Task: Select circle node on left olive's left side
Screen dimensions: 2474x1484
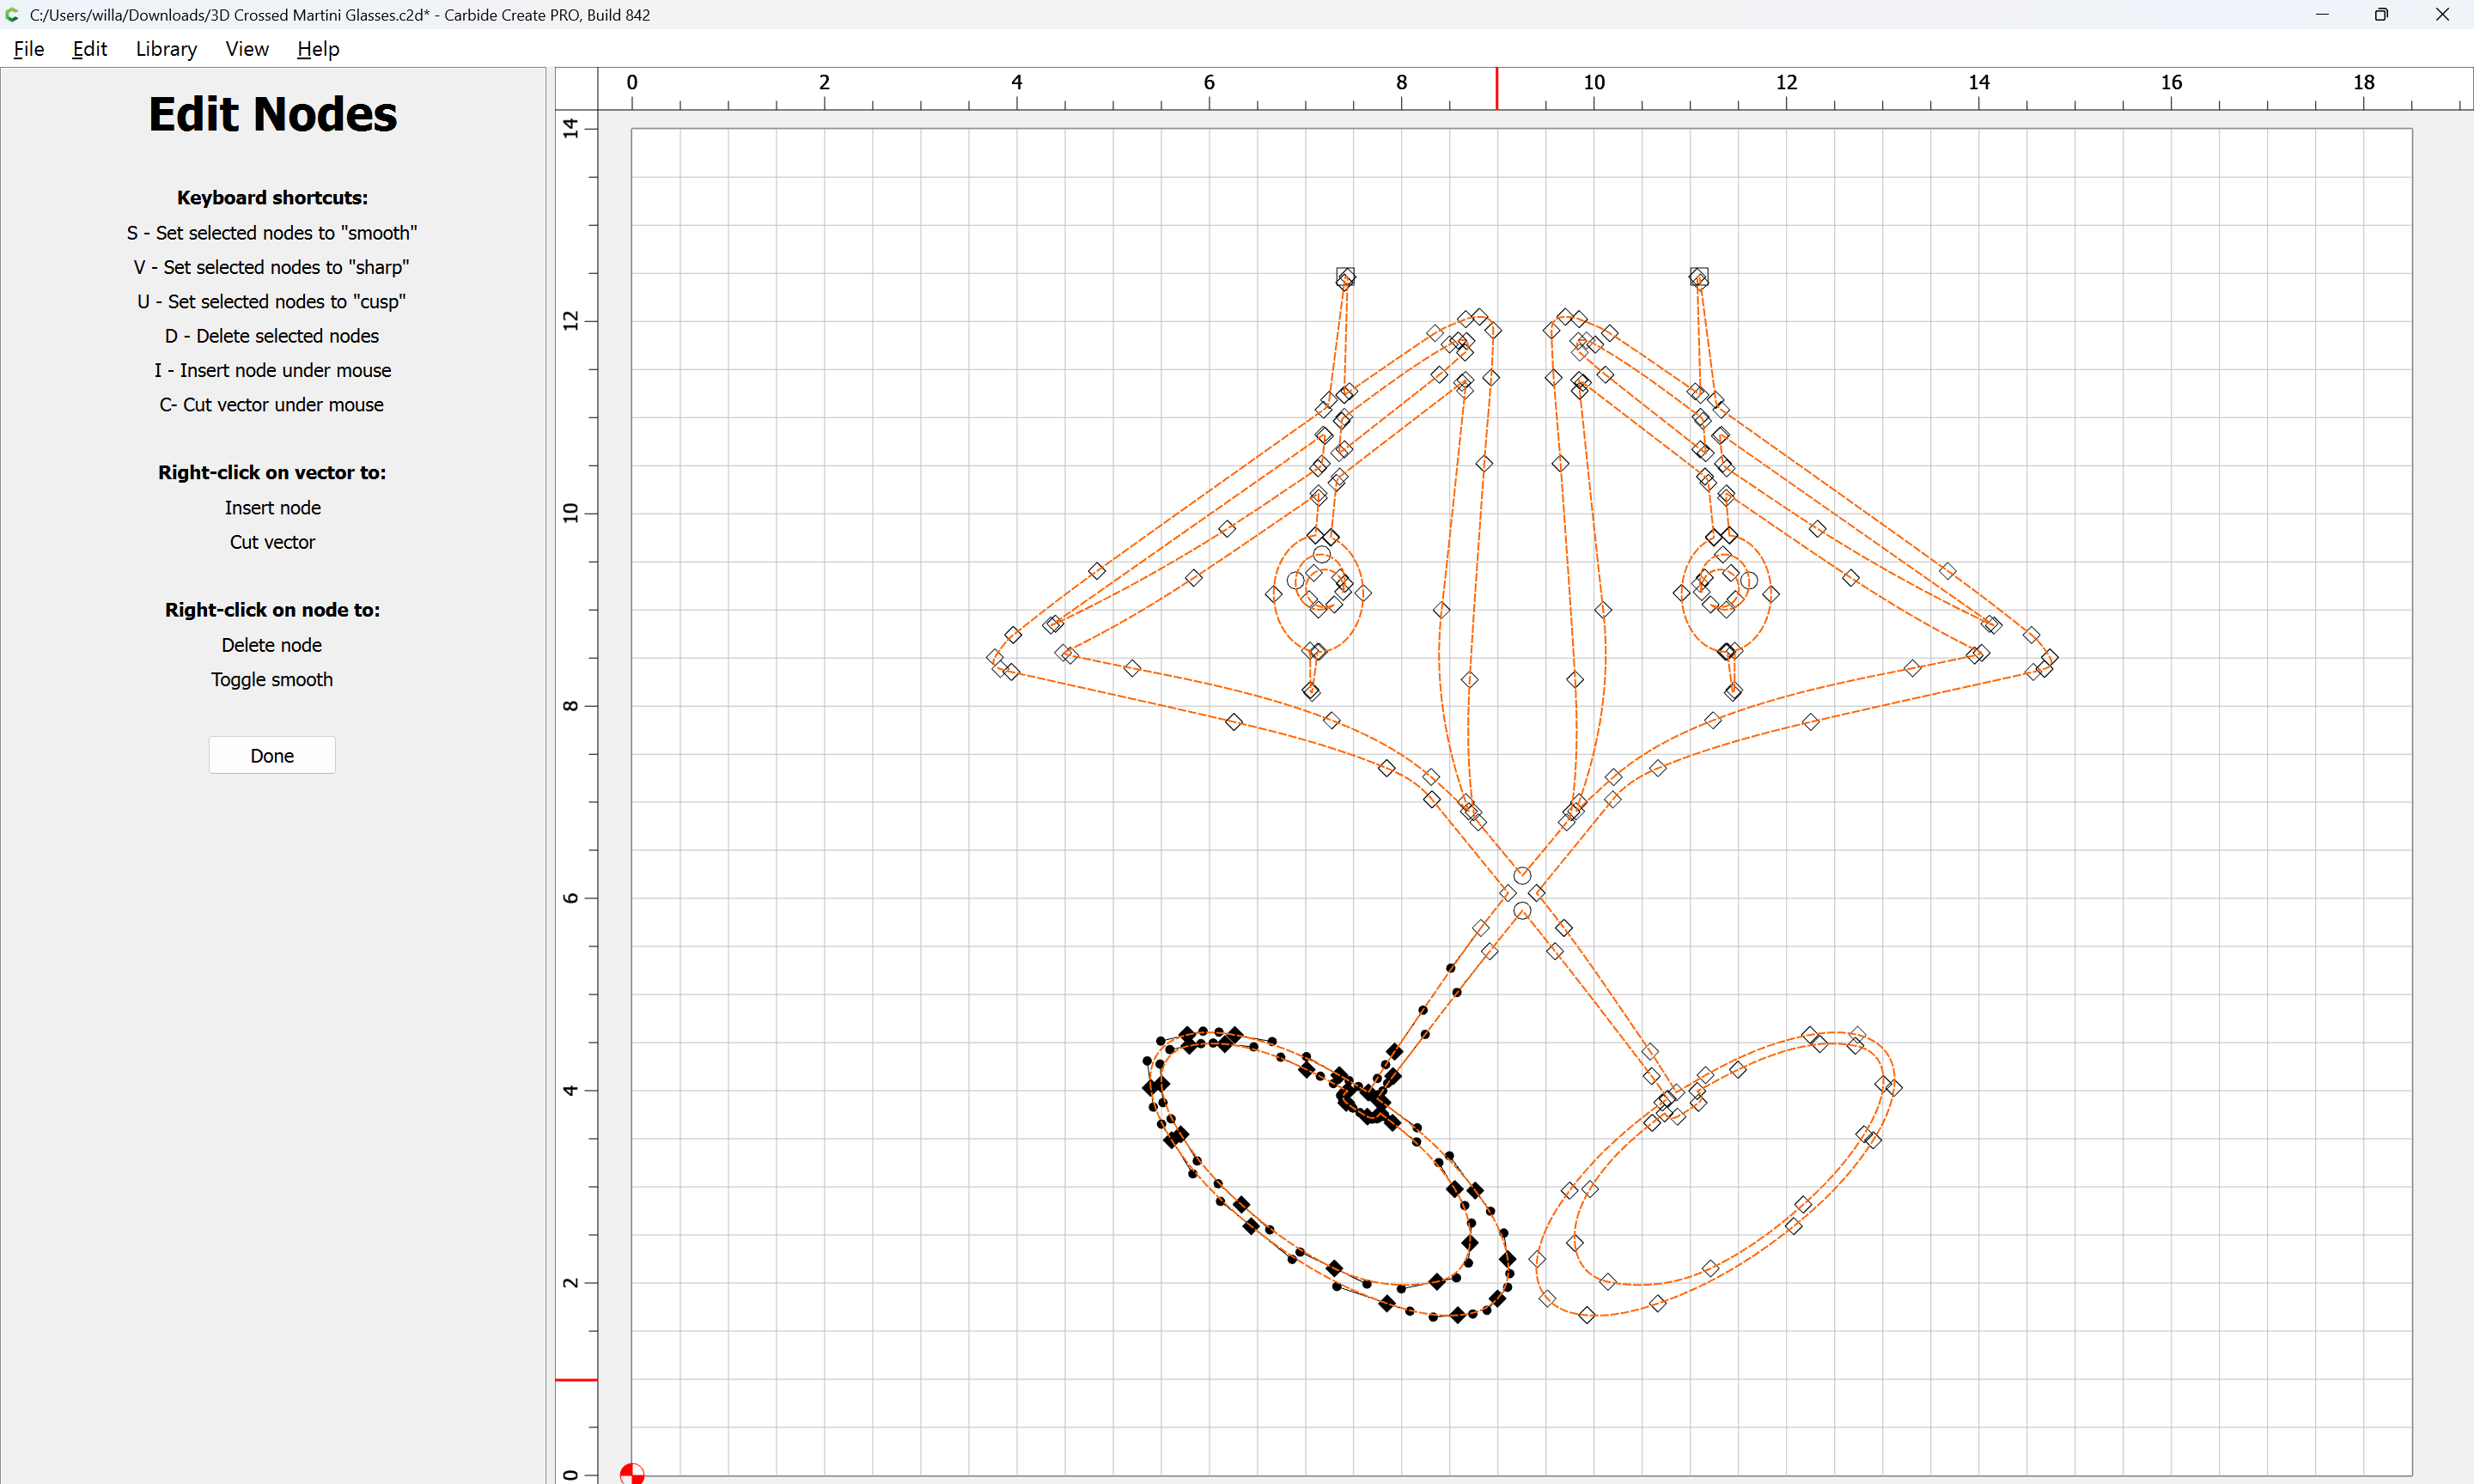Action: (1295, 580)
